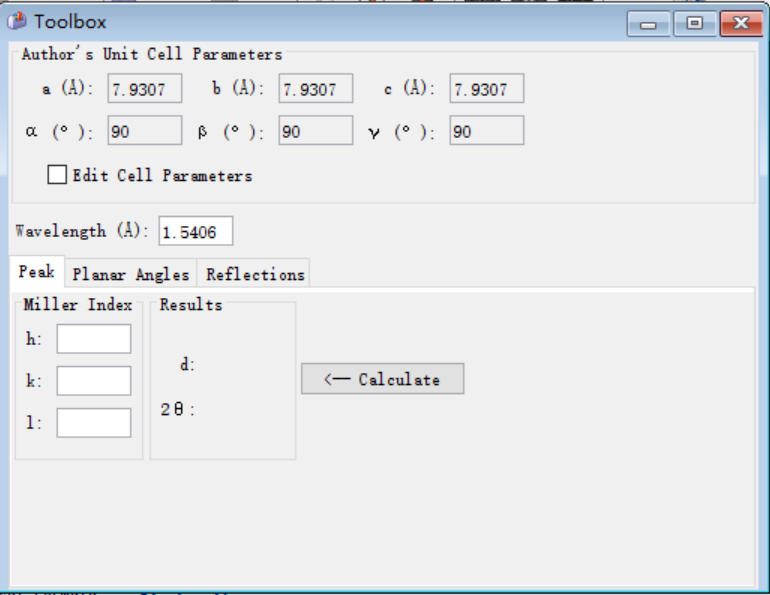Select the Peak tab

[x=37, y=271]
